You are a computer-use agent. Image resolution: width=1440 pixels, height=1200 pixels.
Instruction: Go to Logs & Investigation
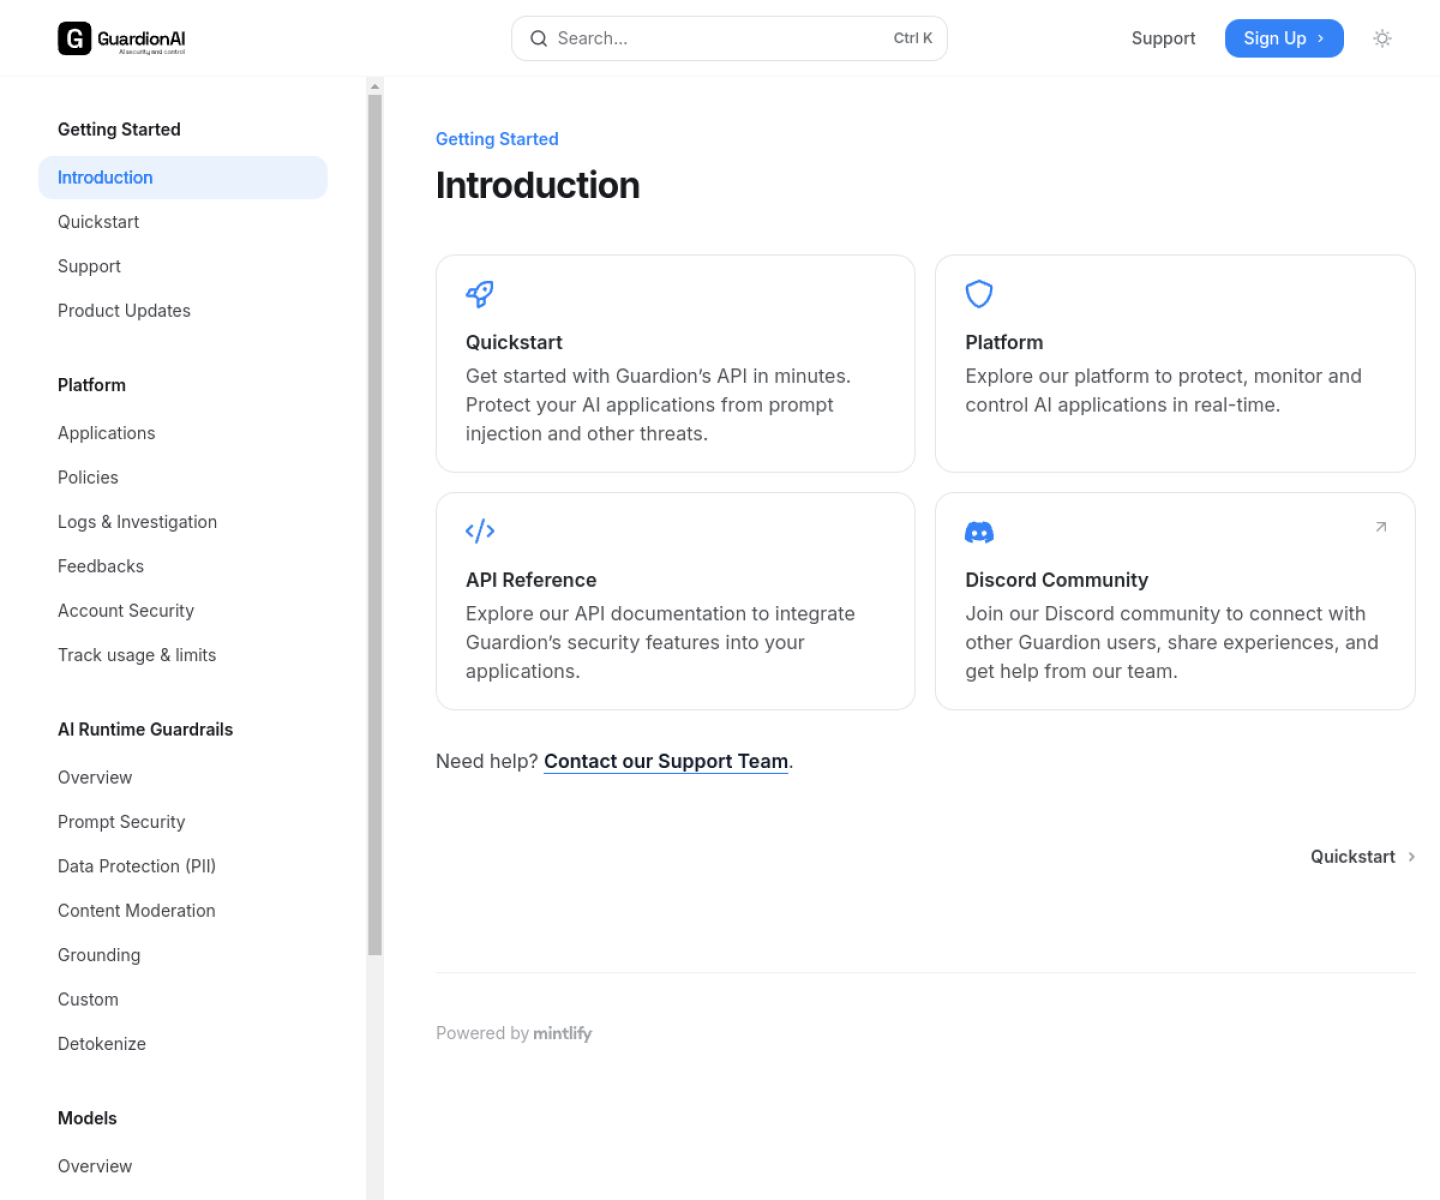[x=183, y=522]
